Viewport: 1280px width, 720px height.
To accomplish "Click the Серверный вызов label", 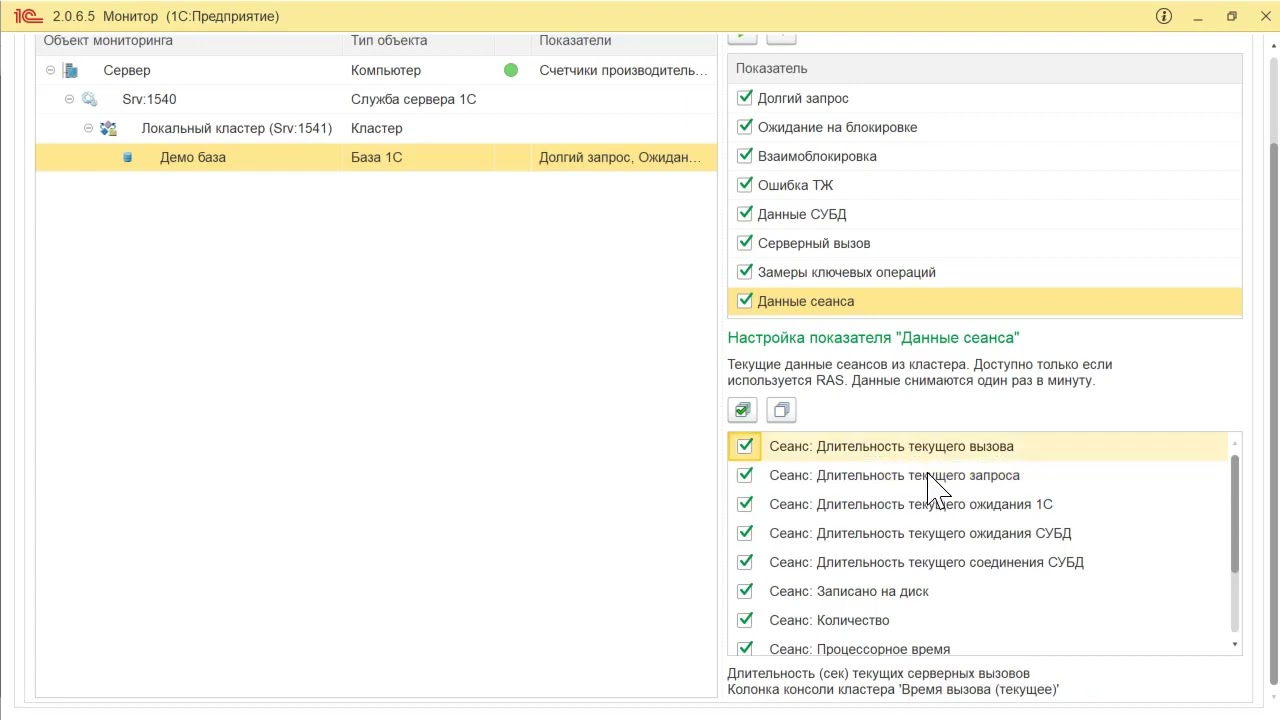I will (x=814, y=243).
